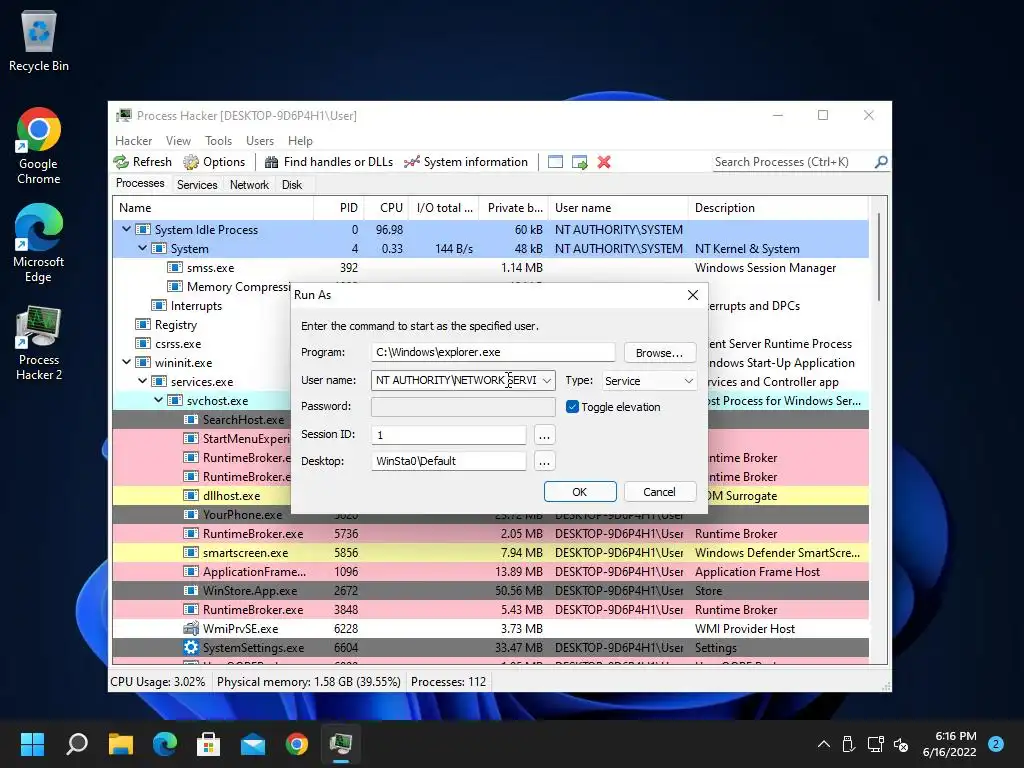This screenshot has height=768, width=1024.
Task: Click find window and thread icon
Action: [x=579, y=162]
